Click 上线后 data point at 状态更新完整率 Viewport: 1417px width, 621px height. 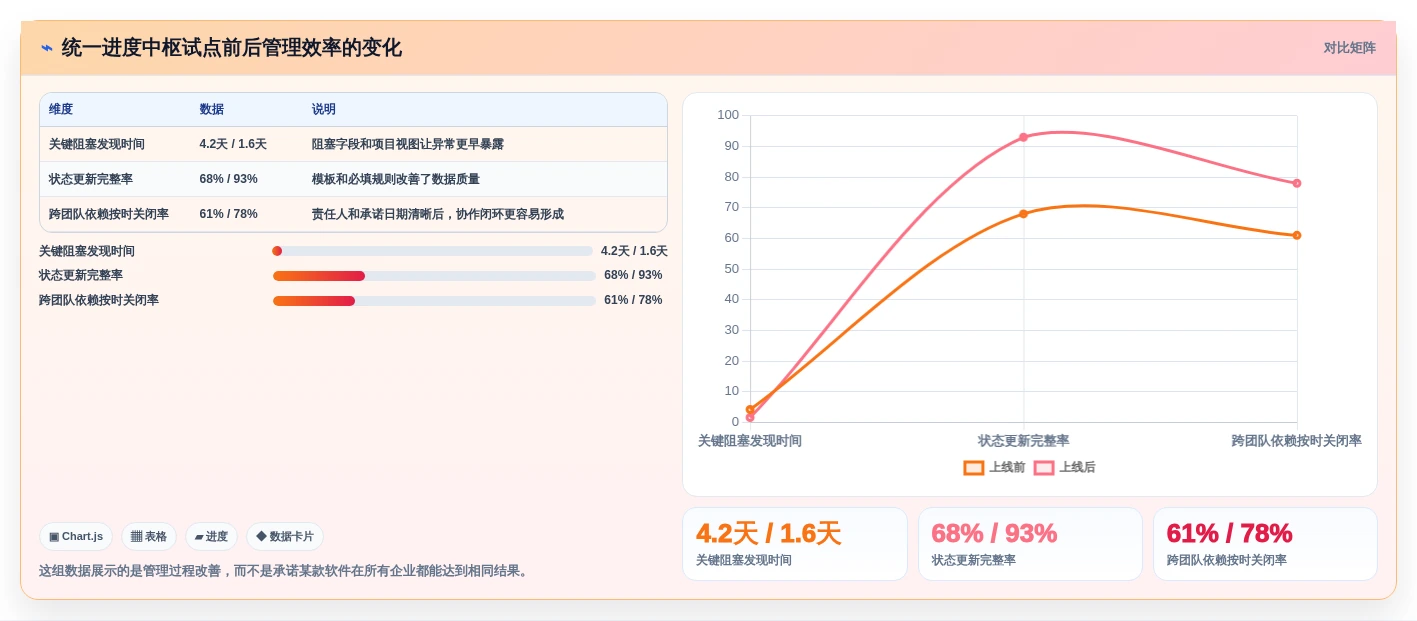(1023, 137)
